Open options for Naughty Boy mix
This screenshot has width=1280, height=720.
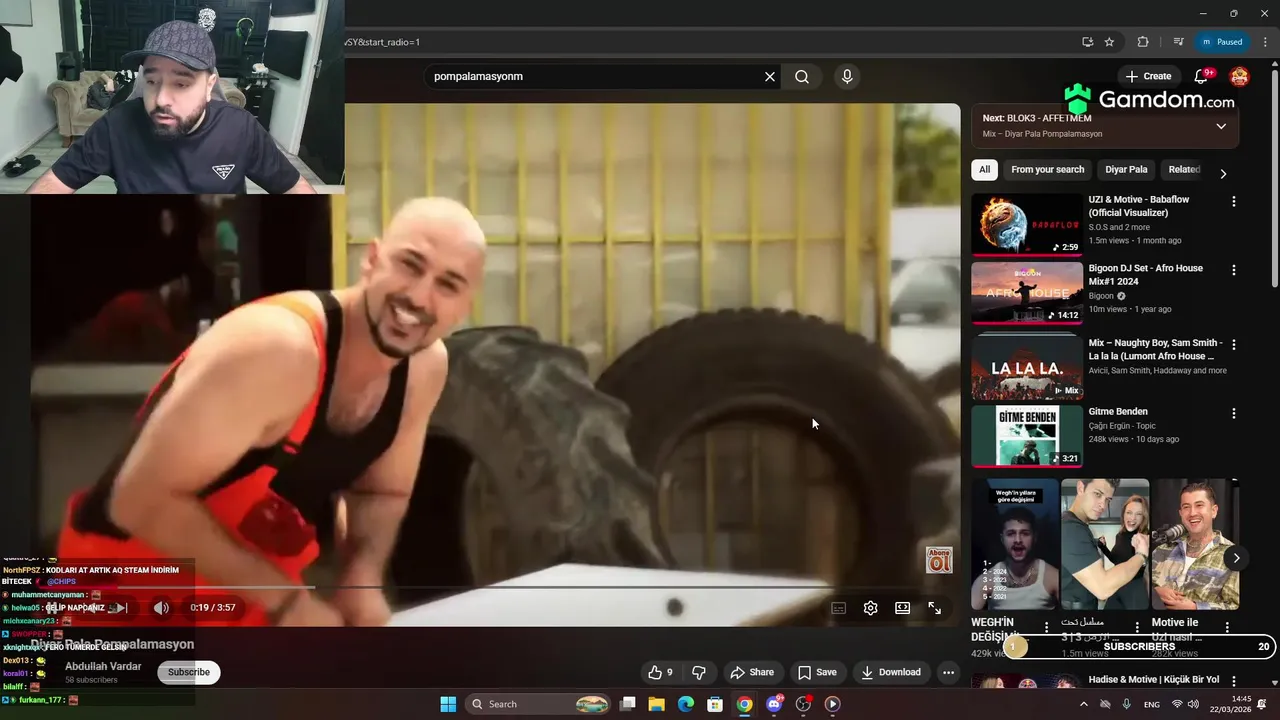[1233, 344]
